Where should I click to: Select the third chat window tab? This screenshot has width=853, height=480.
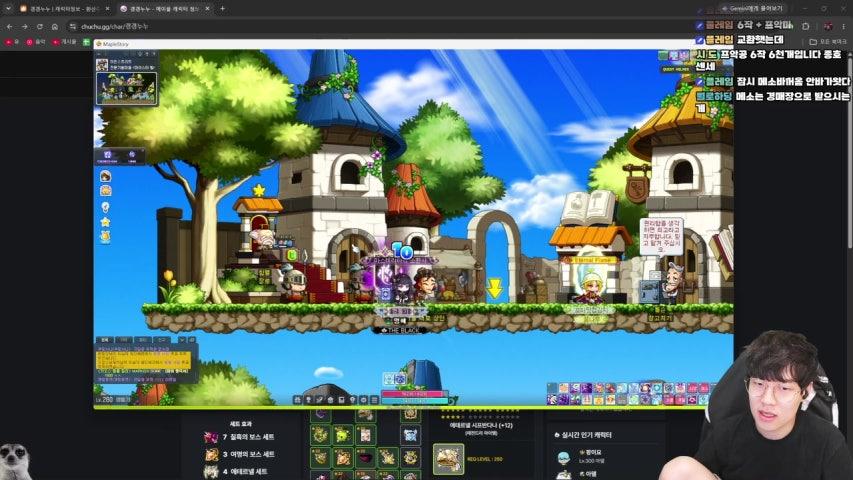(x=142, y=340)
